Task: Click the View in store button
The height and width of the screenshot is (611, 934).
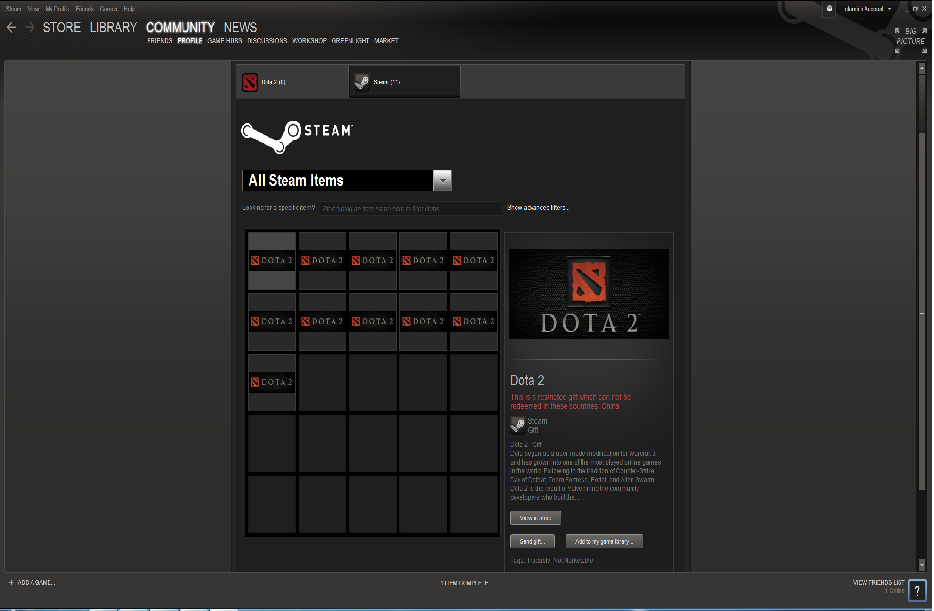Action: coord(535,518)
